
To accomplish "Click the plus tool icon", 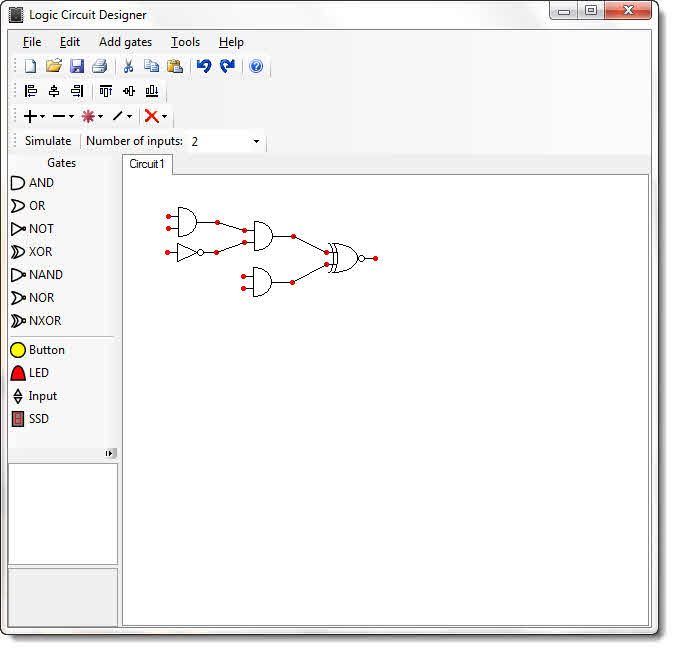I will (30, 116).
